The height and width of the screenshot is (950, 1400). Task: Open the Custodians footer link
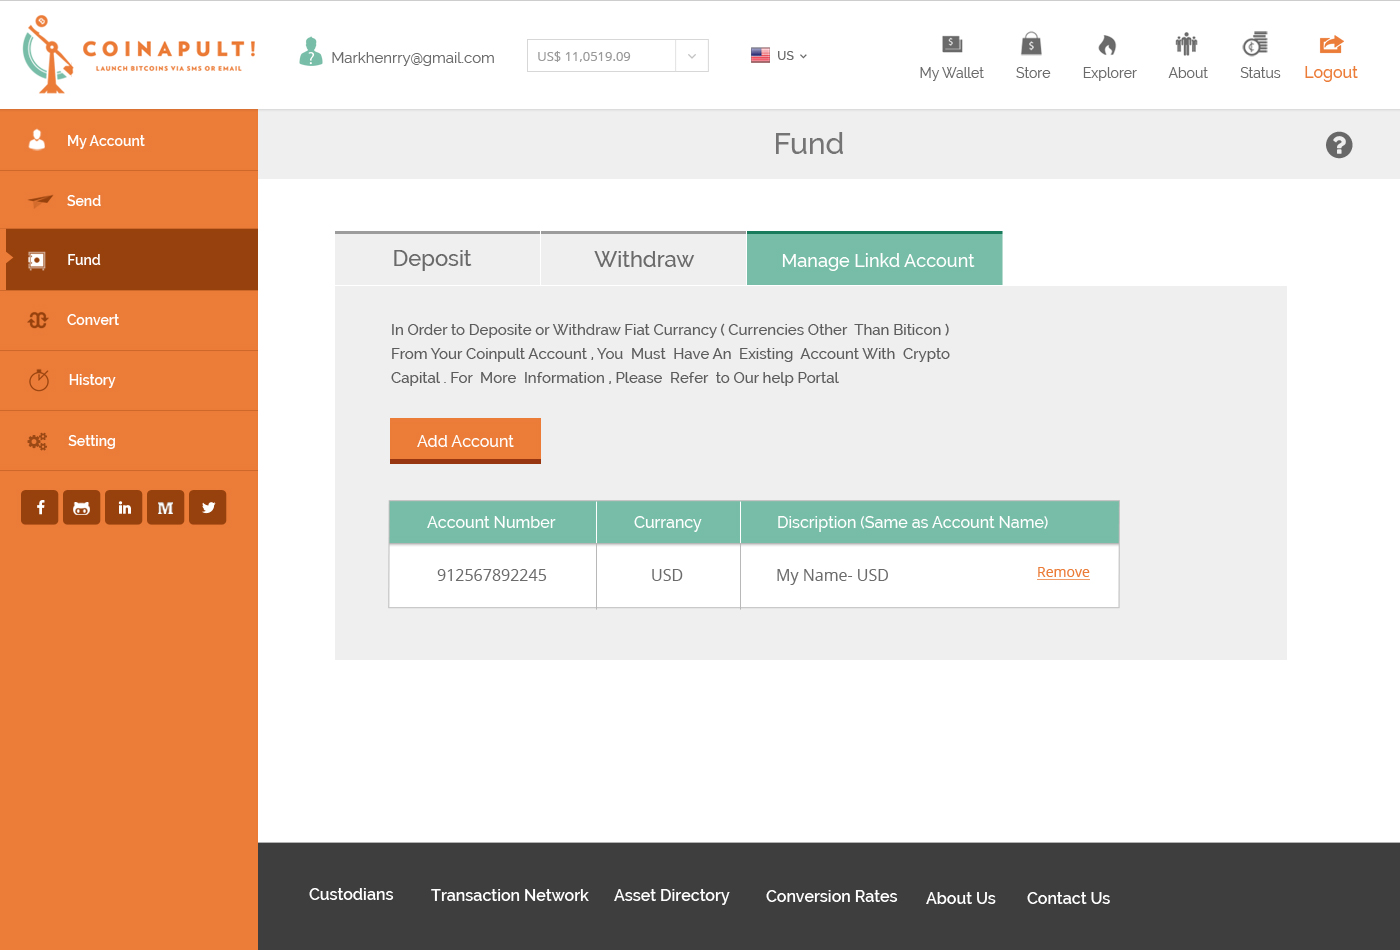pyautogui.click(x=351, y=894)
